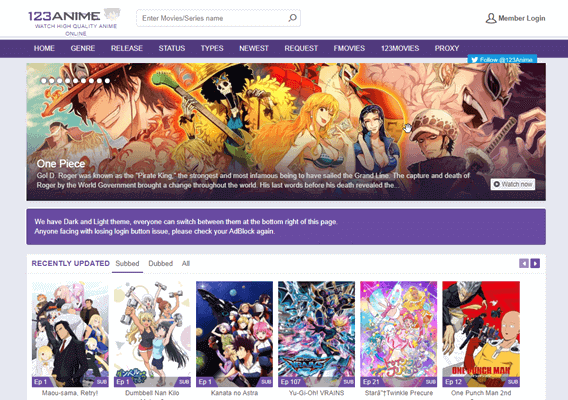
Task: Click the previous arrow in Recently Updated
Action: point(523,263)
